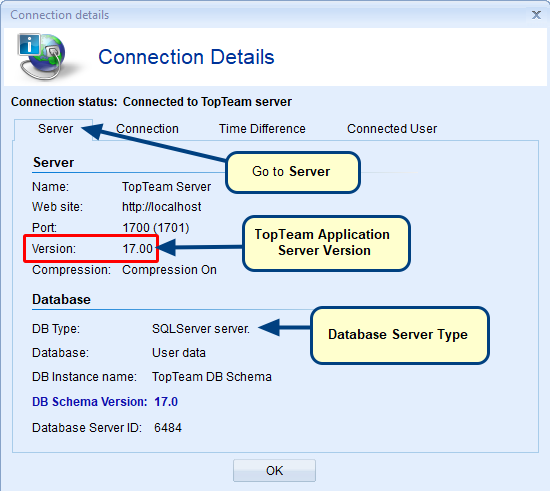
Task: Click the 'DB Instance name:' label
Action: click(x=84, y=377)
